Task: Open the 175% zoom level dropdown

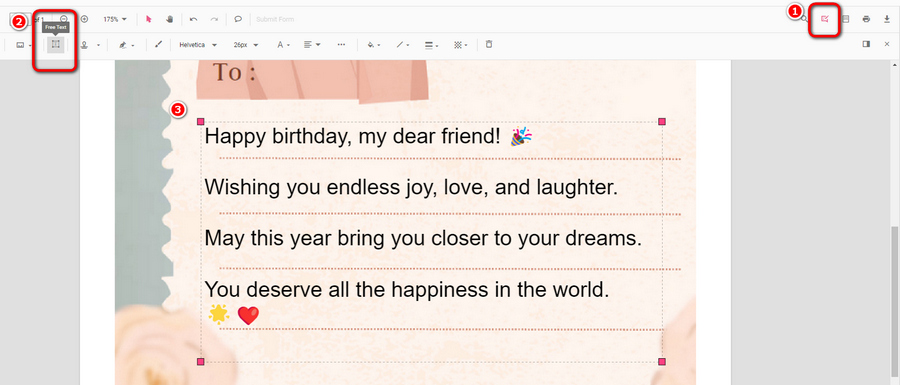Action: tap(115, 19)
